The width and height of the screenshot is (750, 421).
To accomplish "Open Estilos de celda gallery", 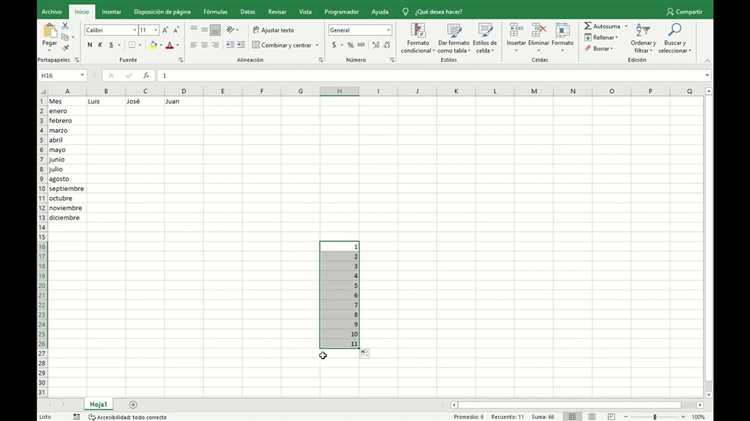I will click(485, 38).
